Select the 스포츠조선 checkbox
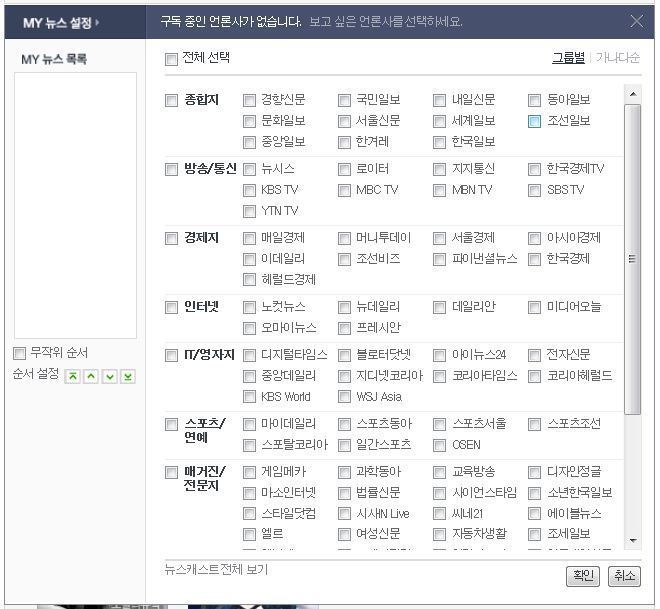660x609 pixels. 535,425
